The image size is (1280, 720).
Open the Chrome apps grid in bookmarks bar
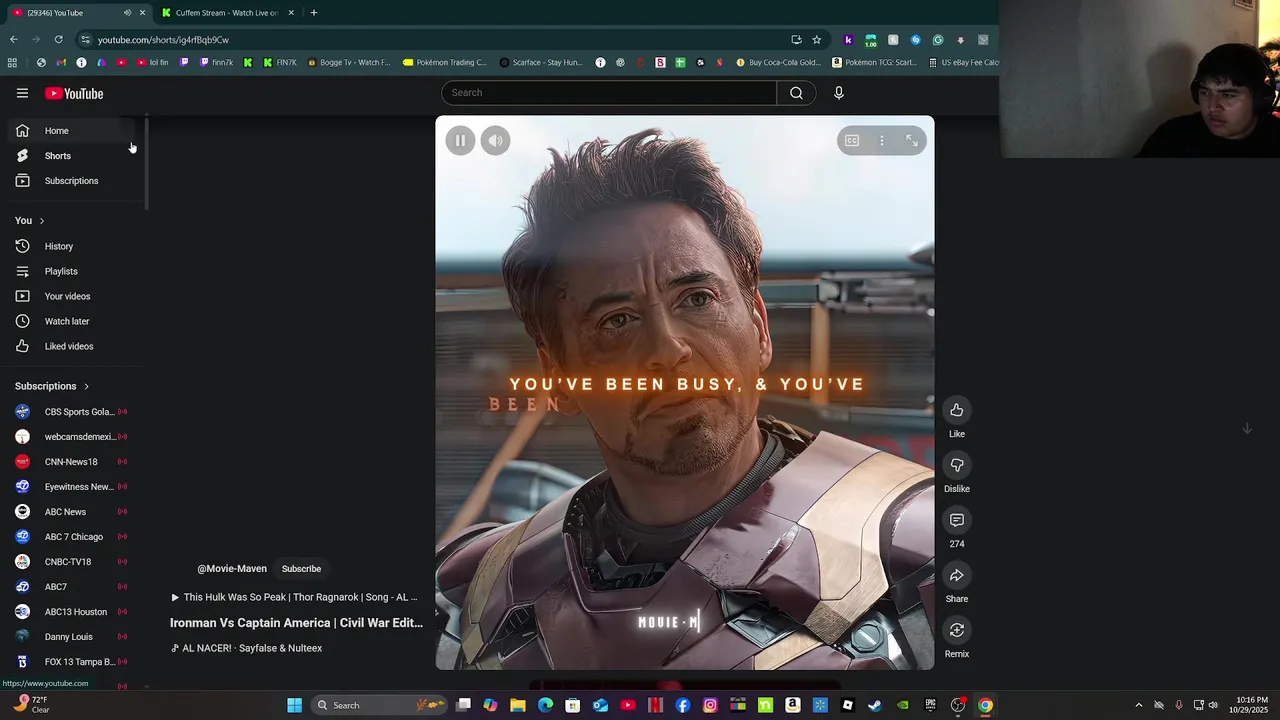12,62
